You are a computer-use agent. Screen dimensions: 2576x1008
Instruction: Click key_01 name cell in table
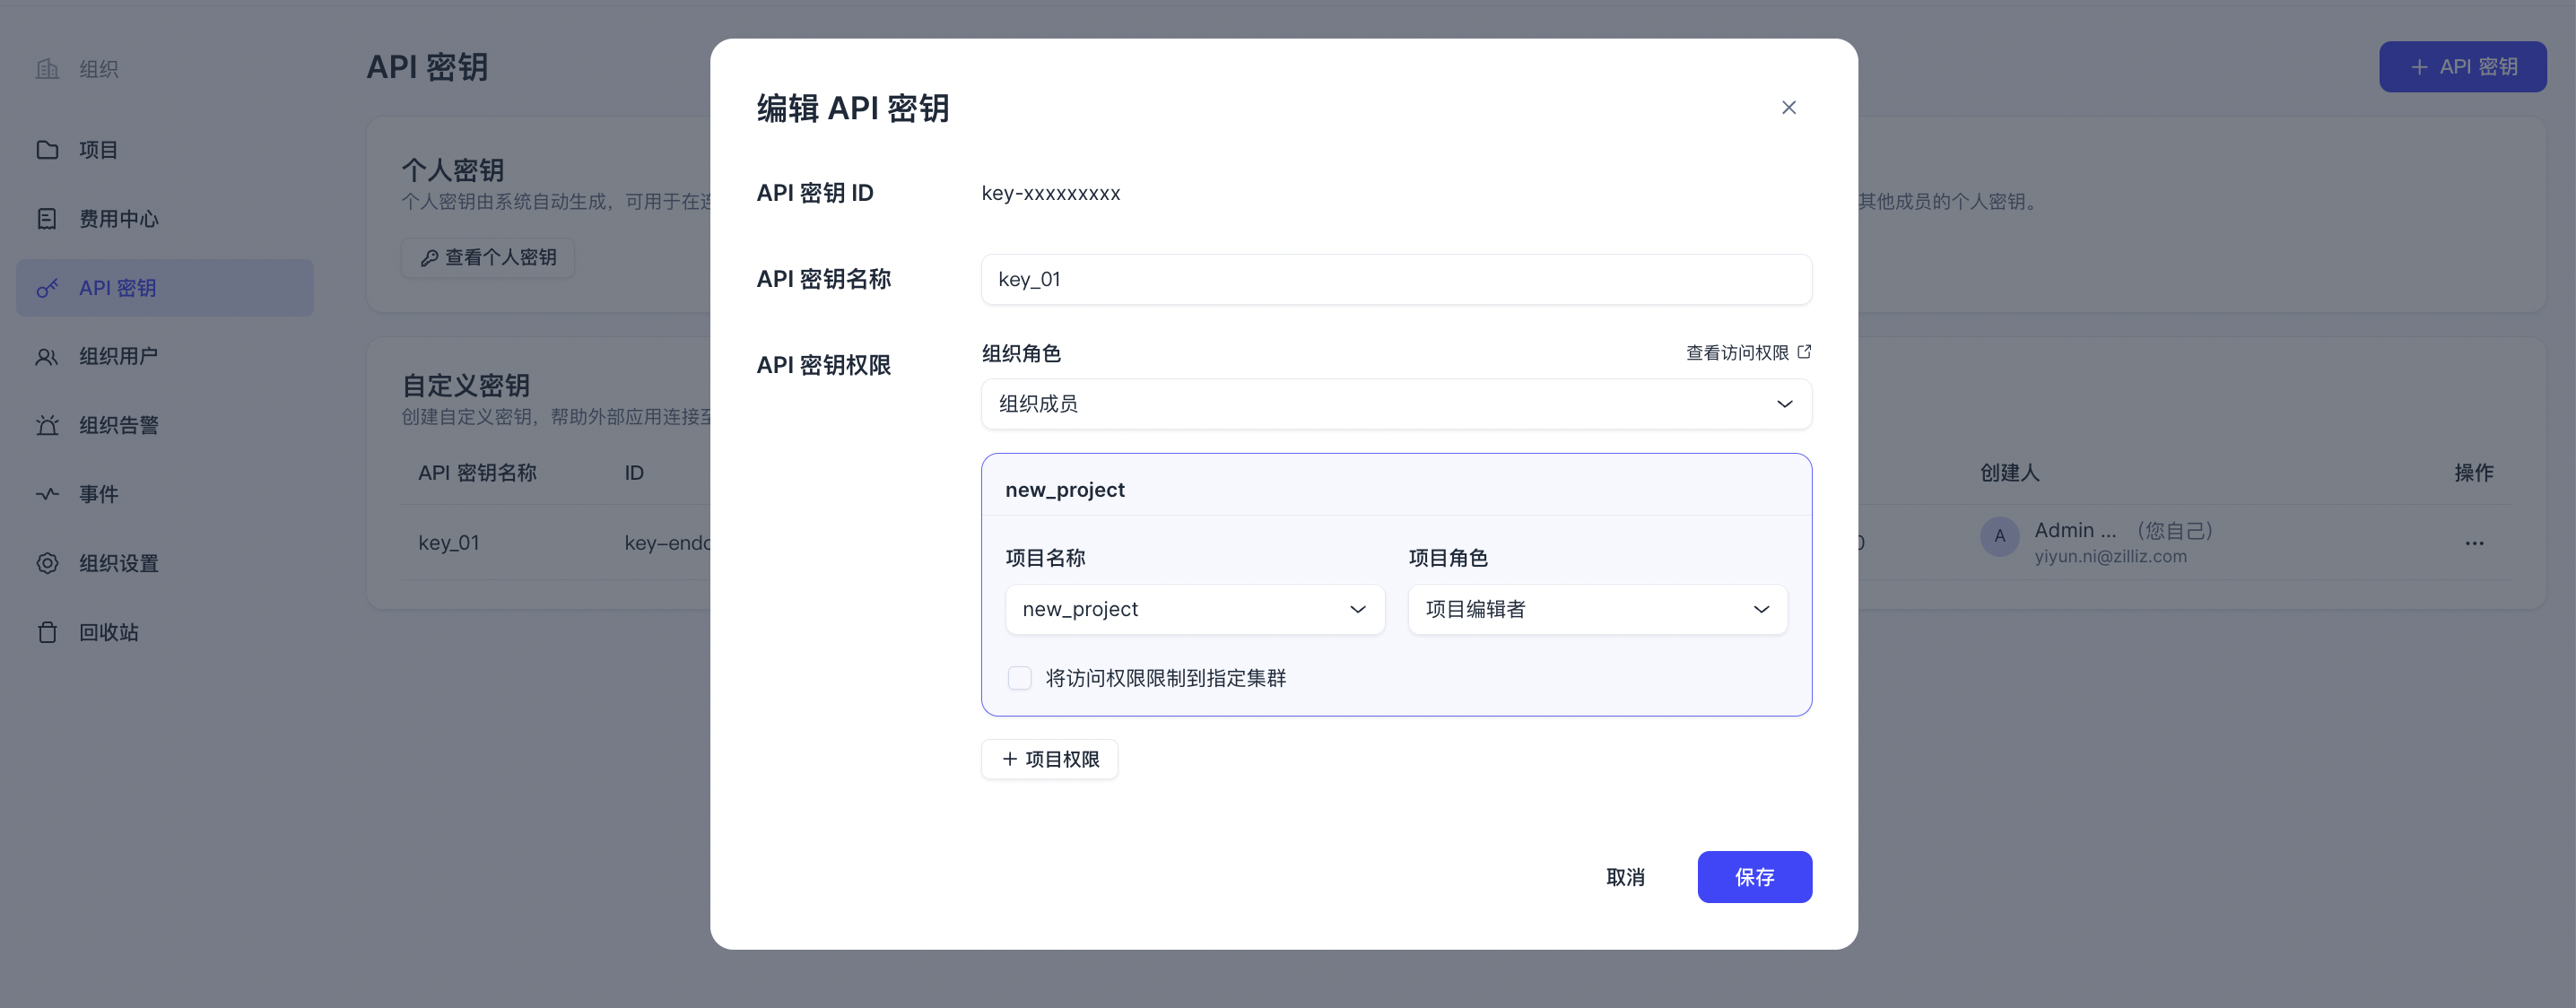click(449, 543)
